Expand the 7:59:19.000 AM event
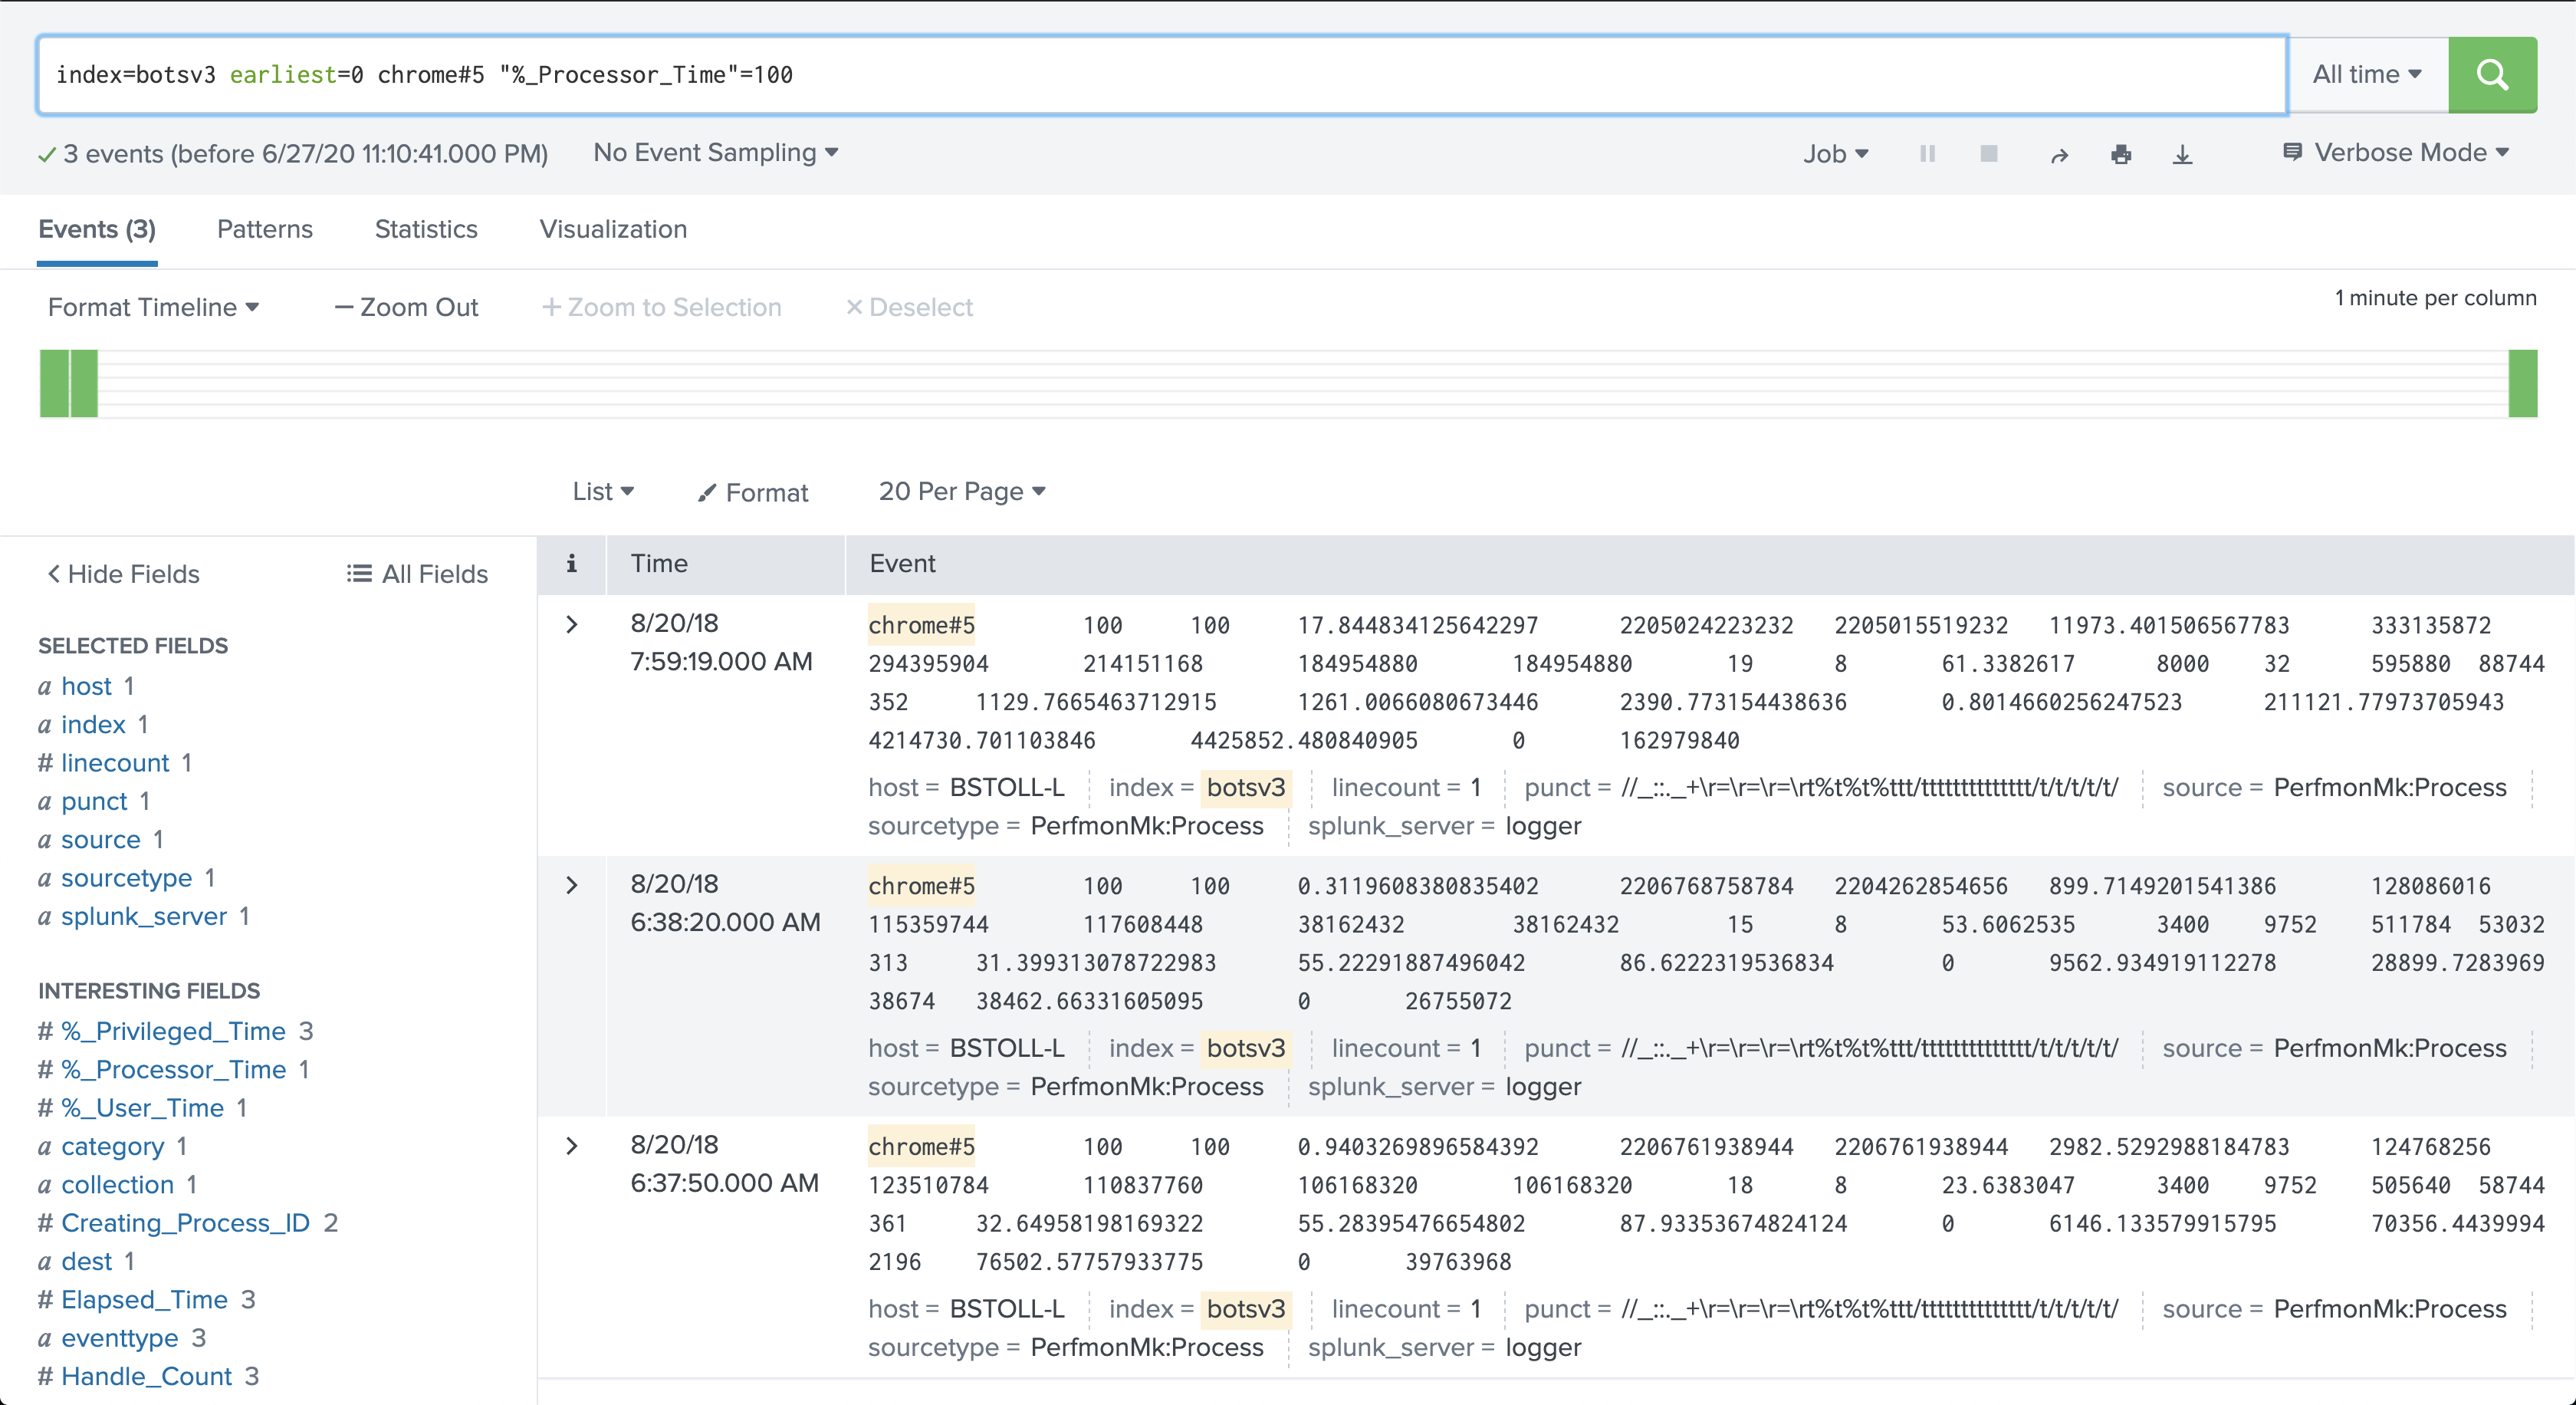The image size is (2576, 1405). point(572,625)
